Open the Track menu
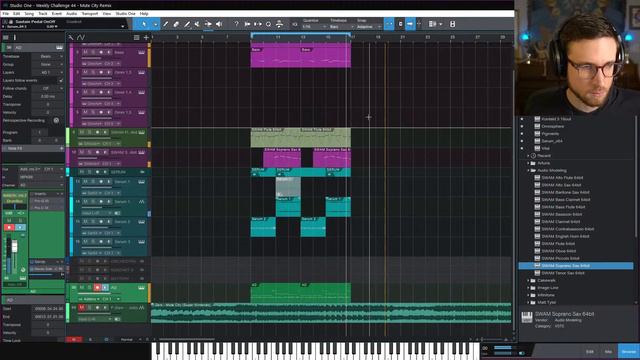The image size is (640, 360). click(43, 13)
